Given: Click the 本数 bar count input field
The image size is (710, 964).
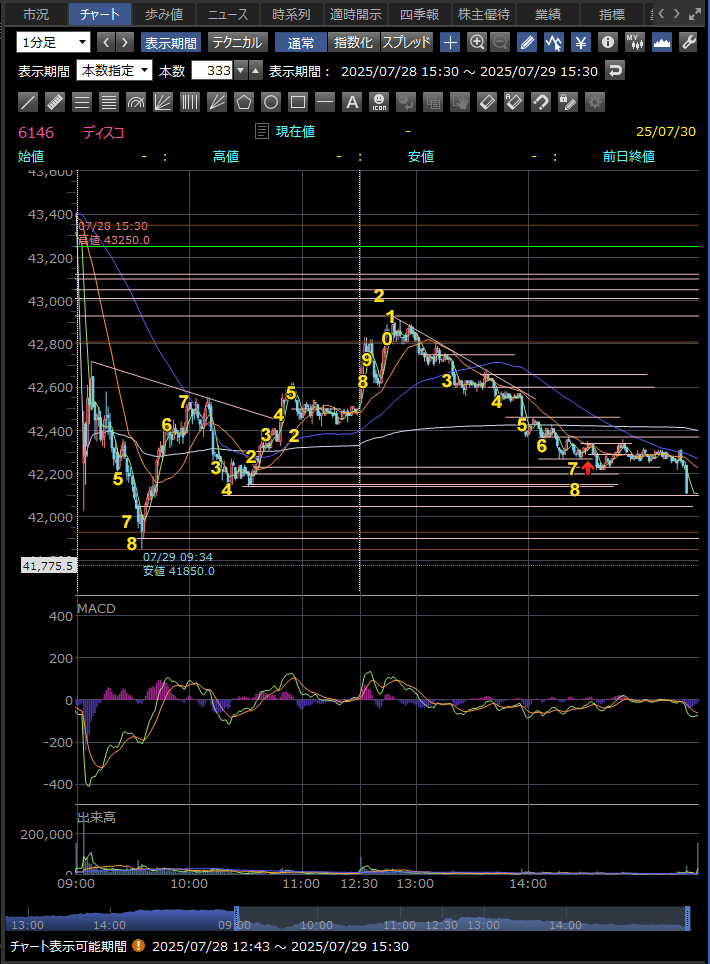Looking at the screenshot, I should point(213,71).
